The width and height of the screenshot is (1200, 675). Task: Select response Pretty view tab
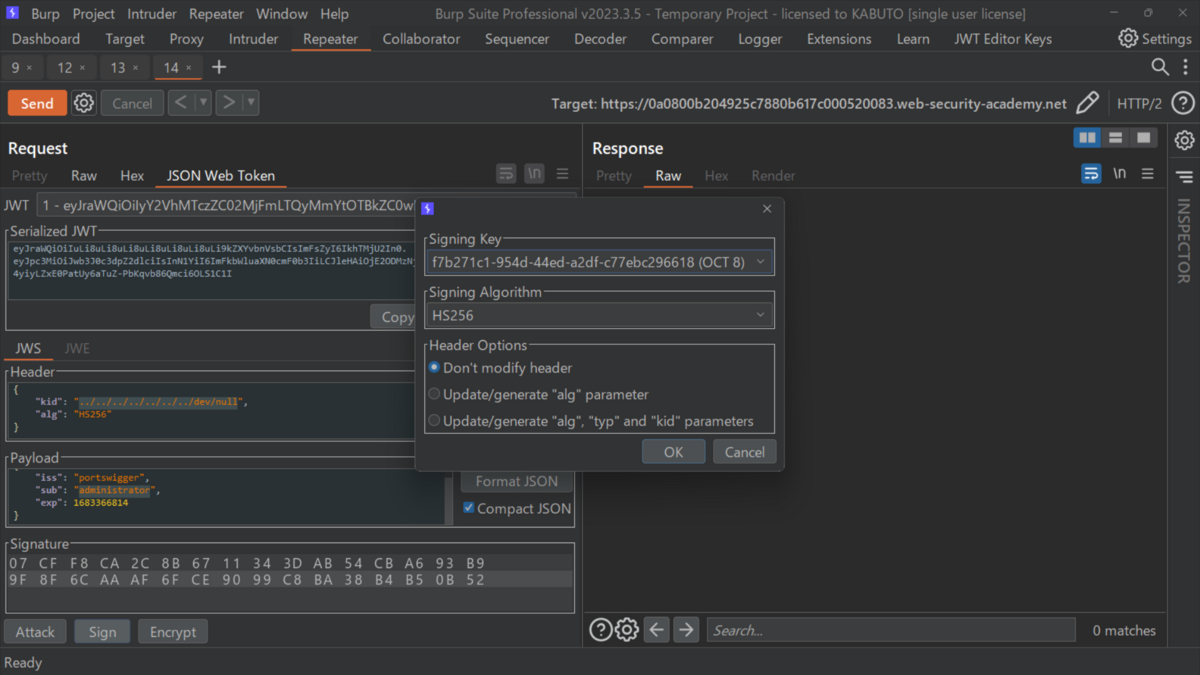pyautogui.click(x=614, y=175)
